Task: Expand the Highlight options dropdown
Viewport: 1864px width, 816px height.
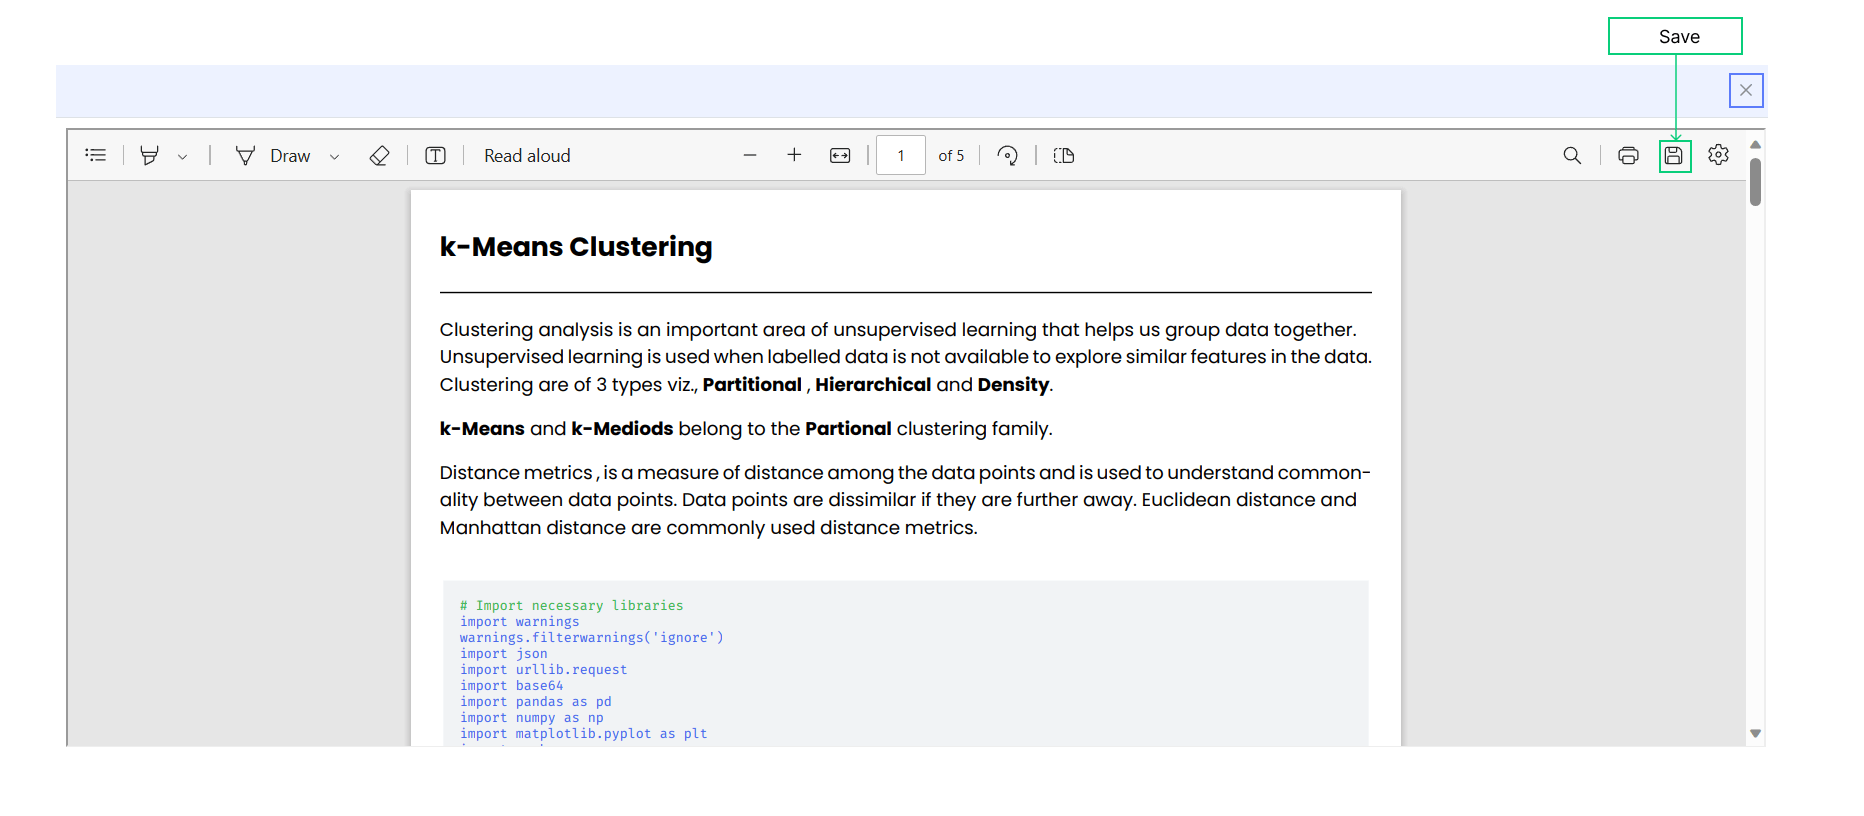Action: point(183,157)
